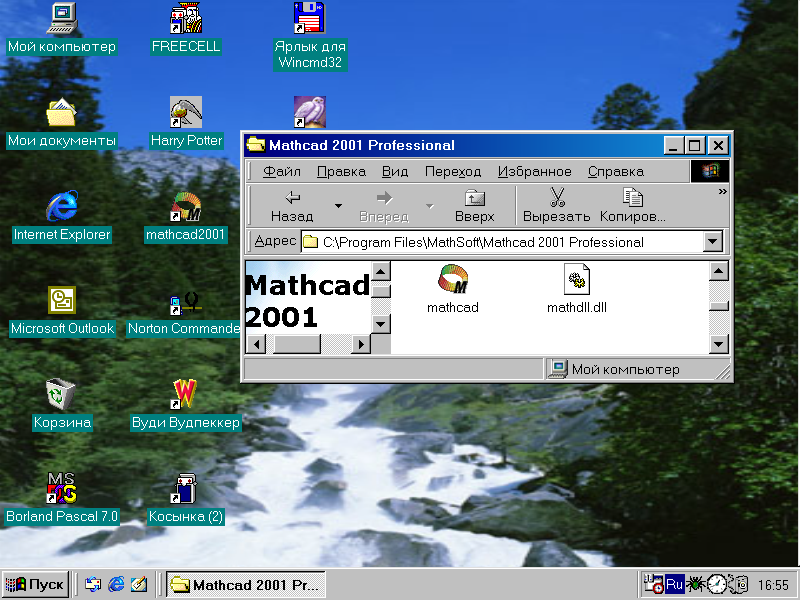Click the info pane horizontal scrollbar thumb
Screen dimensions: 800x600
pos(297,344)
